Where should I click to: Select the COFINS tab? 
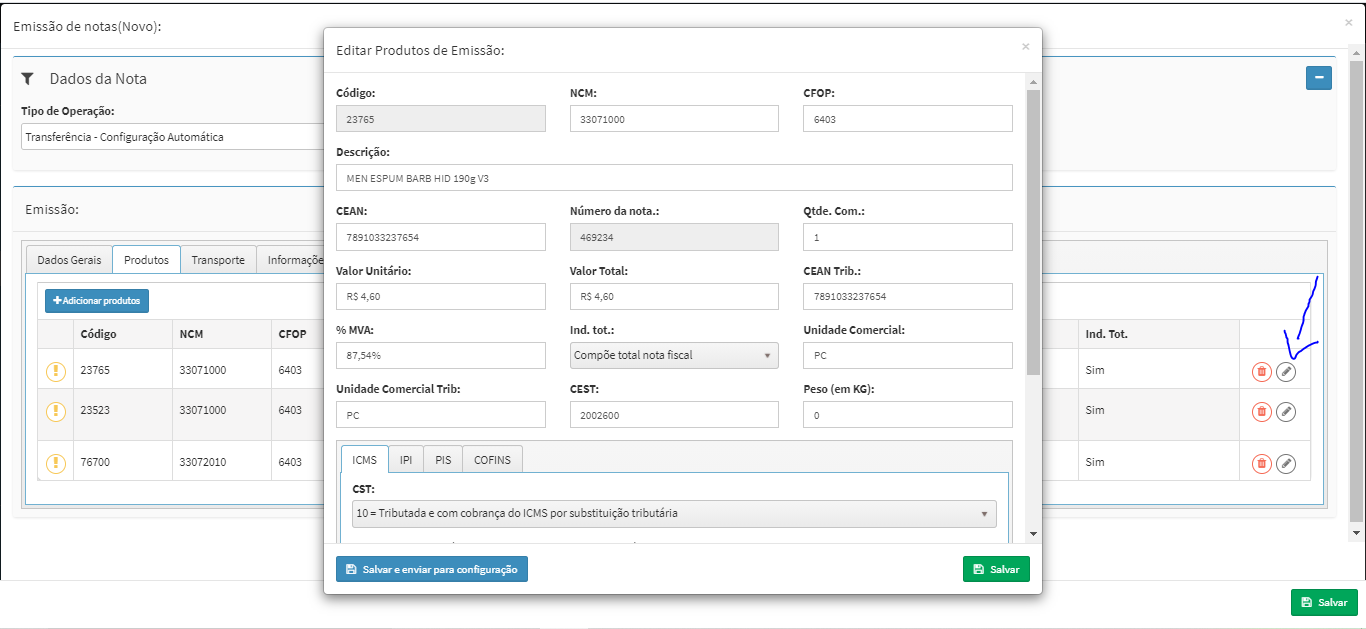pos(491,458)
